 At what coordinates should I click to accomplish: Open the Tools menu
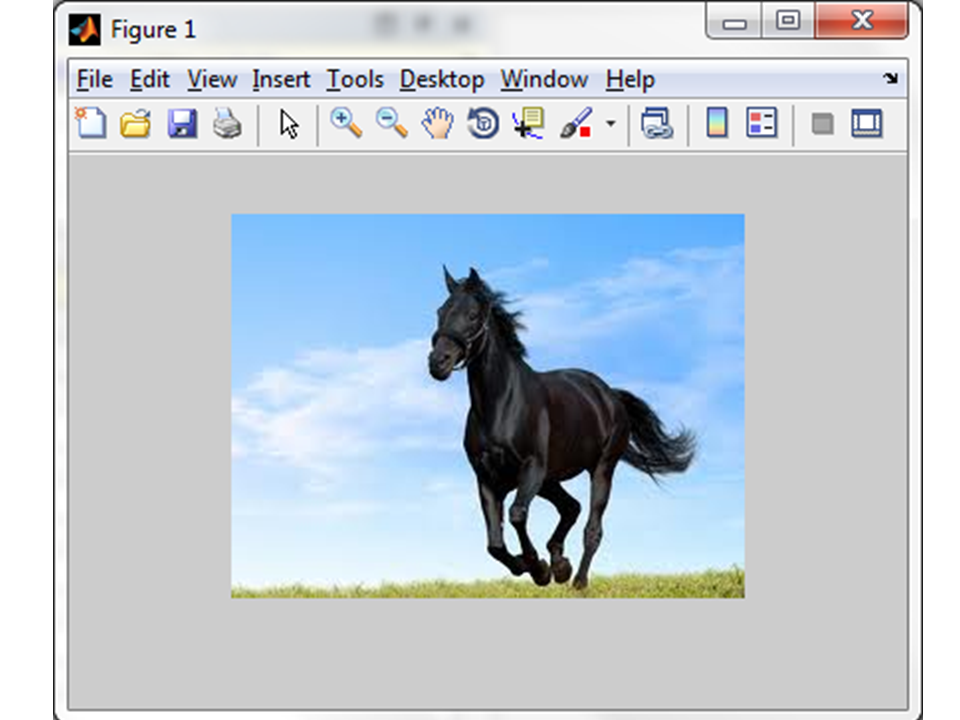(355, 80)
